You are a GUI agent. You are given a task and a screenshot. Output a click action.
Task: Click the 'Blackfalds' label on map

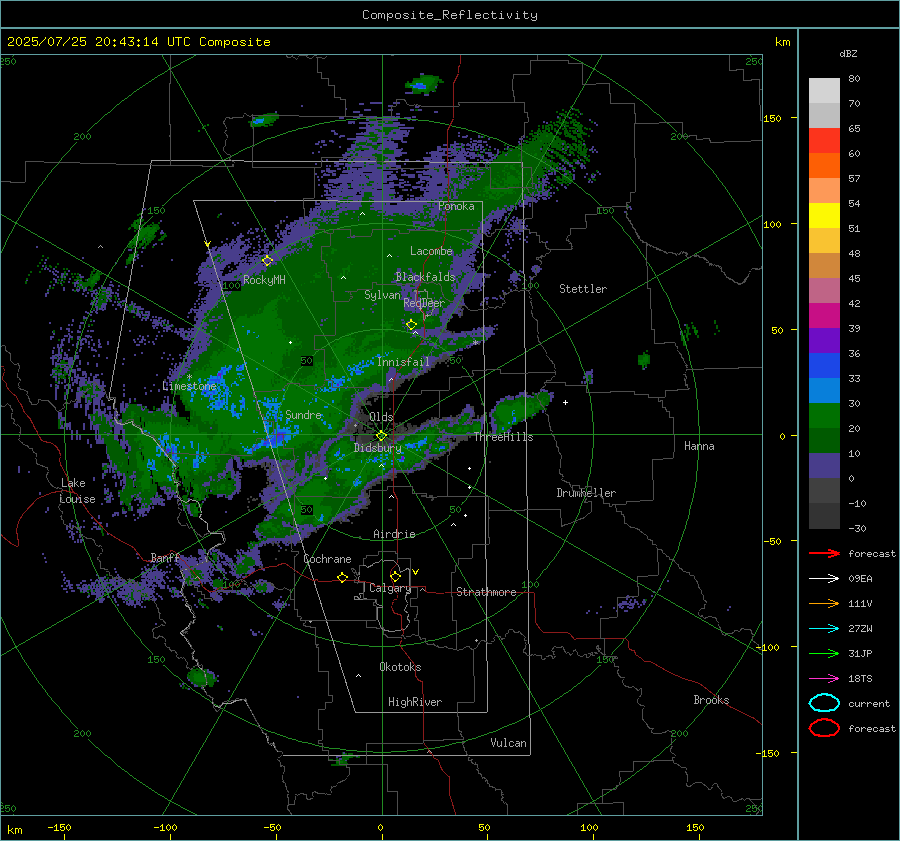(425, 277)
